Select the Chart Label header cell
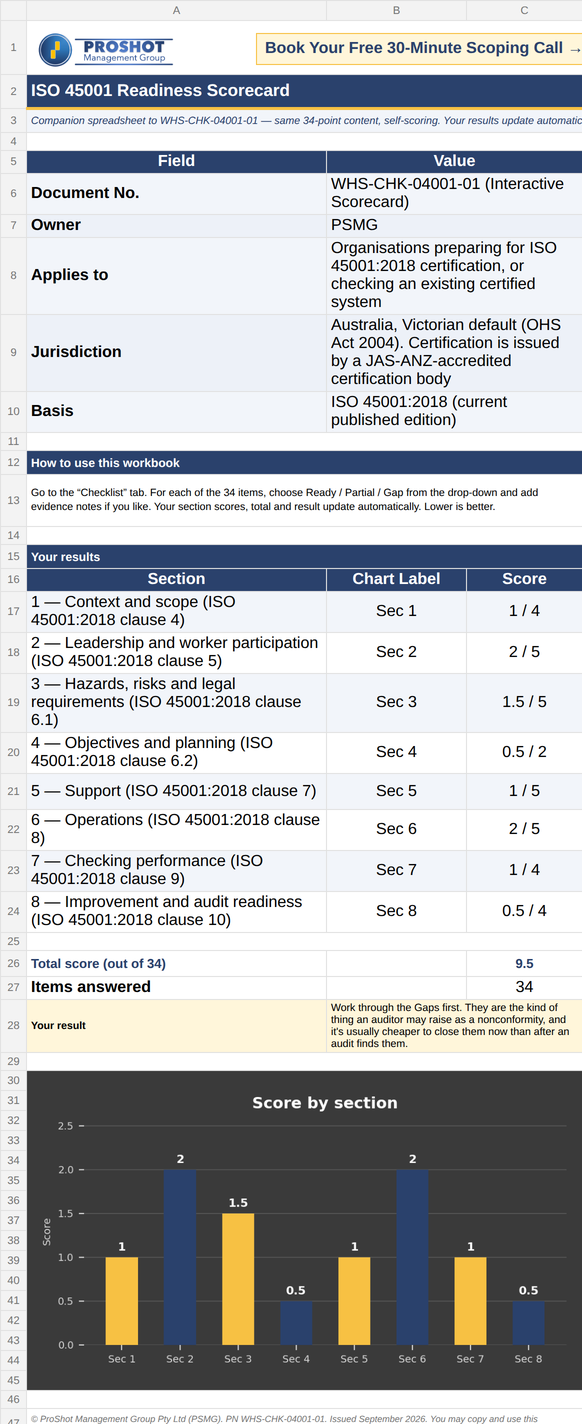Viewport: 582px width, 1424px height. point(396,579)
